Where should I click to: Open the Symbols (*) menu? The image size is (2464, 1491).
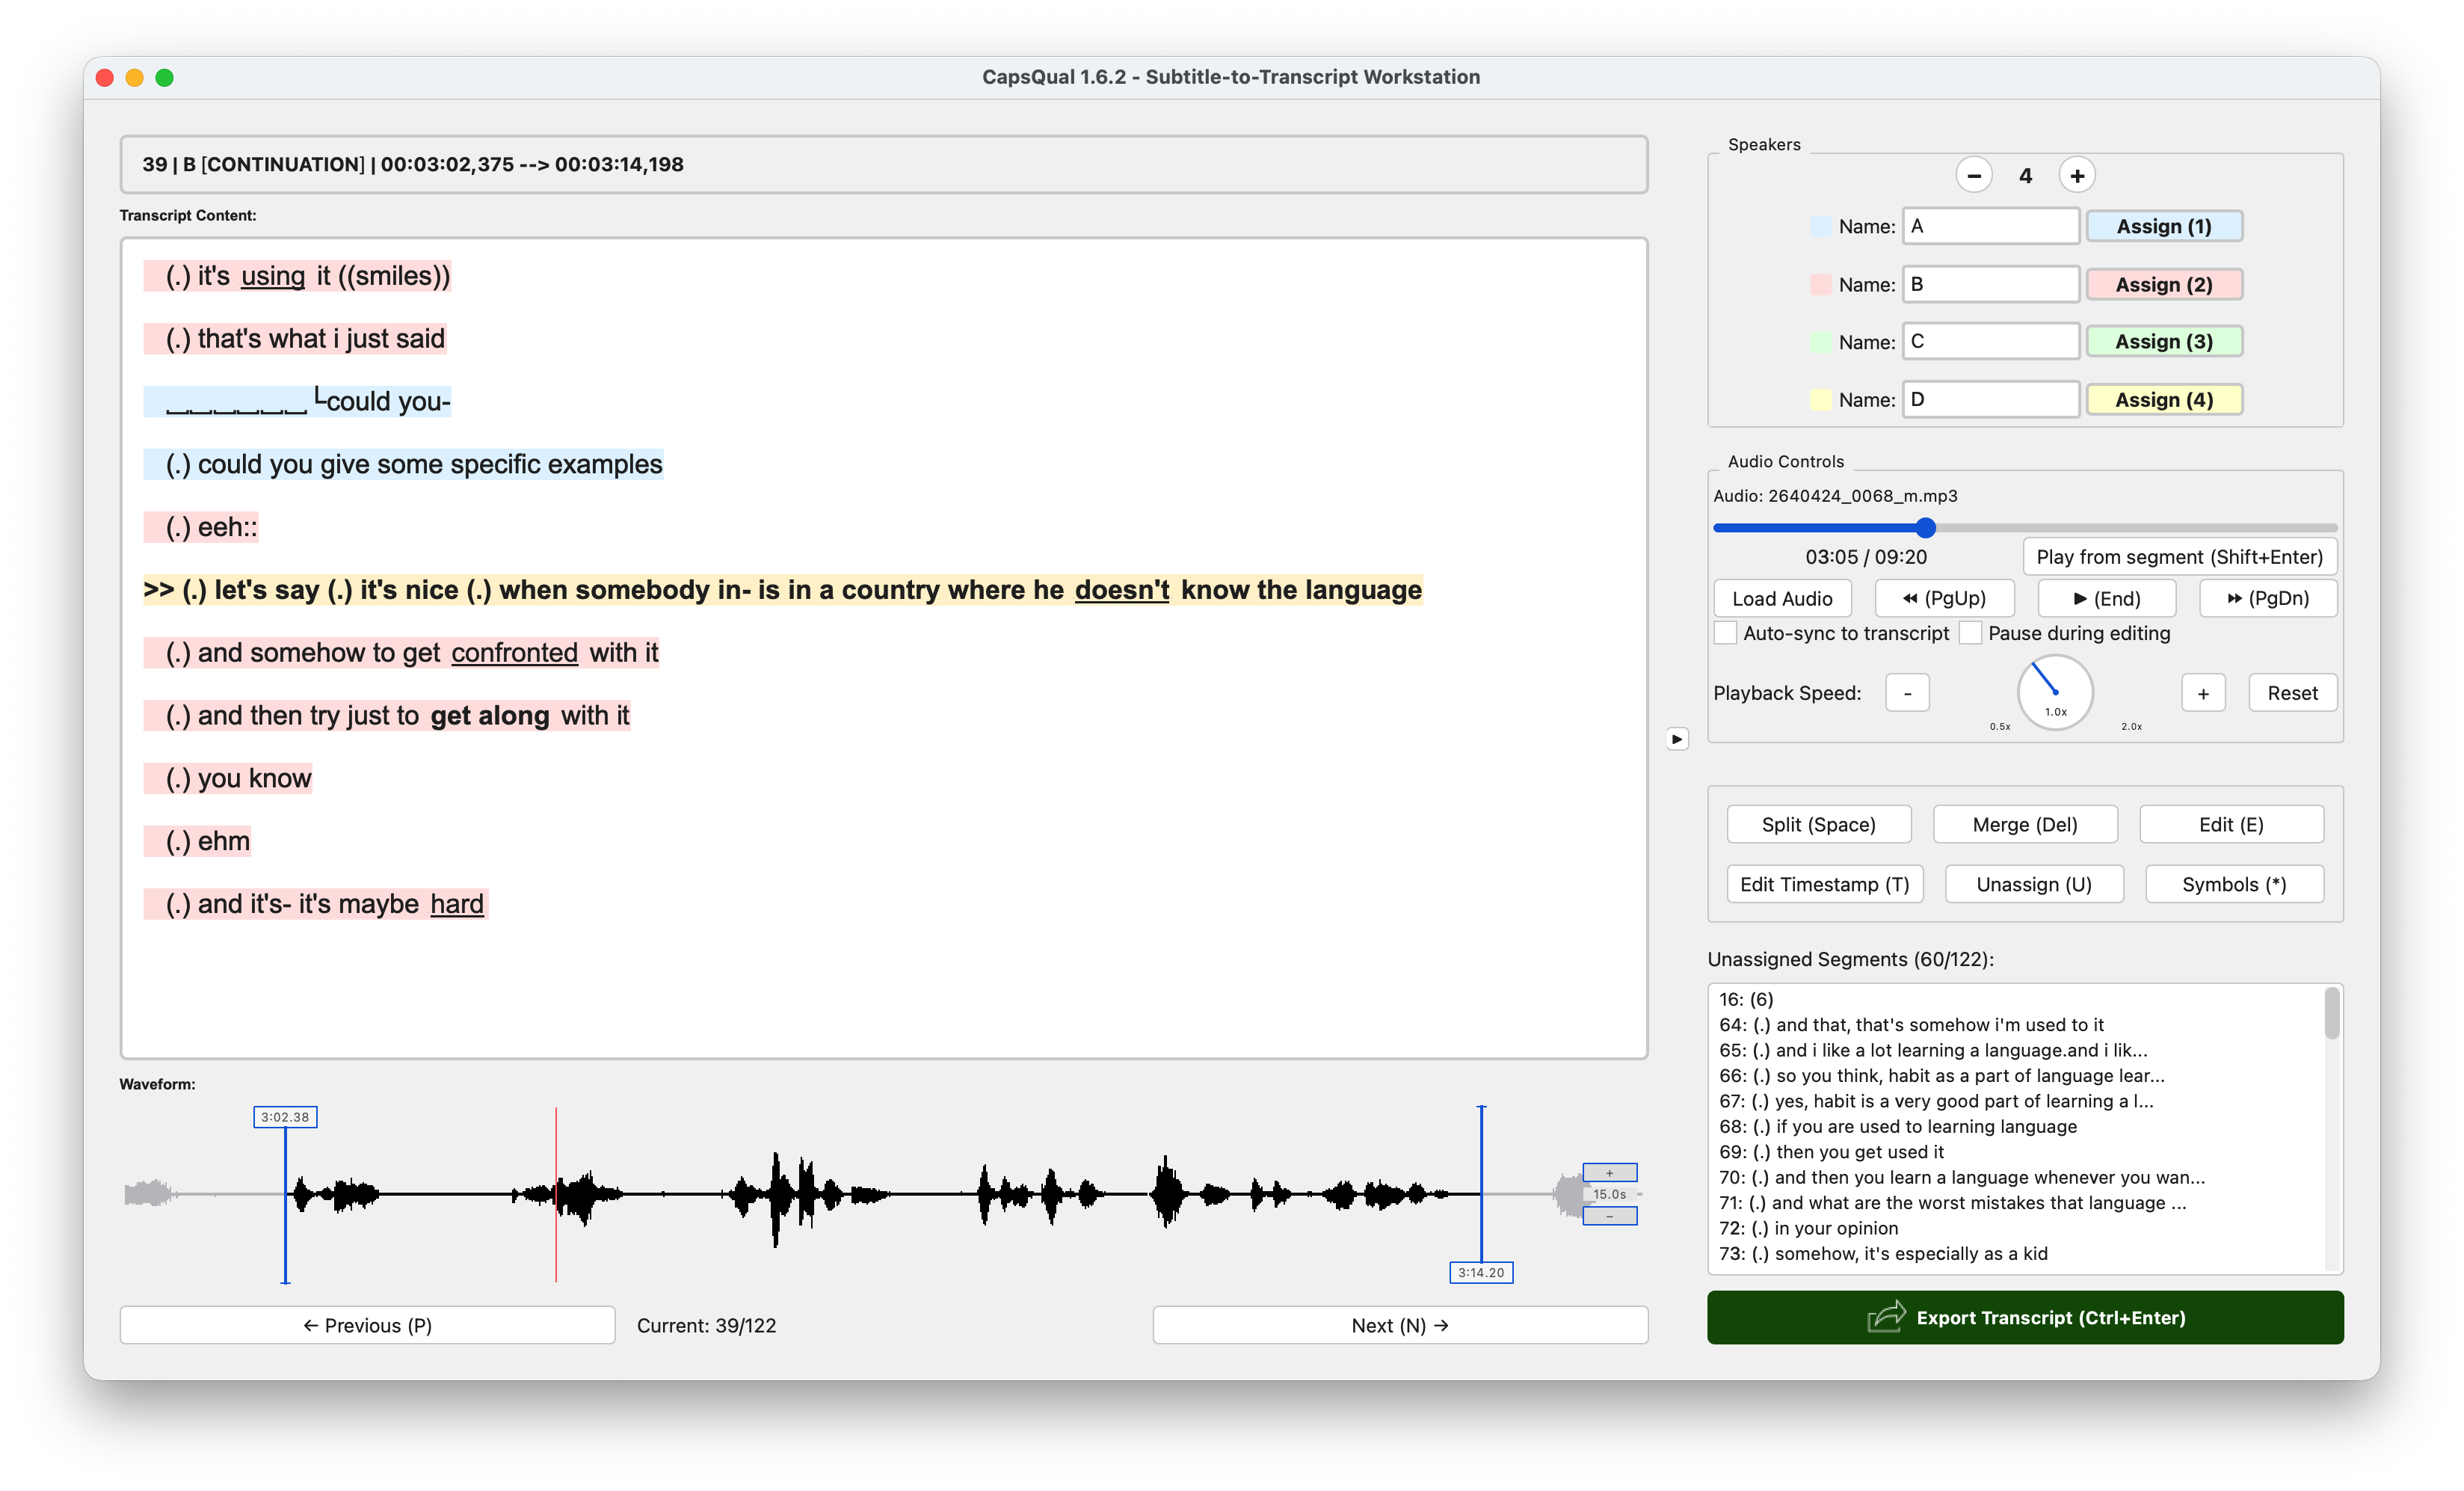2234,884
